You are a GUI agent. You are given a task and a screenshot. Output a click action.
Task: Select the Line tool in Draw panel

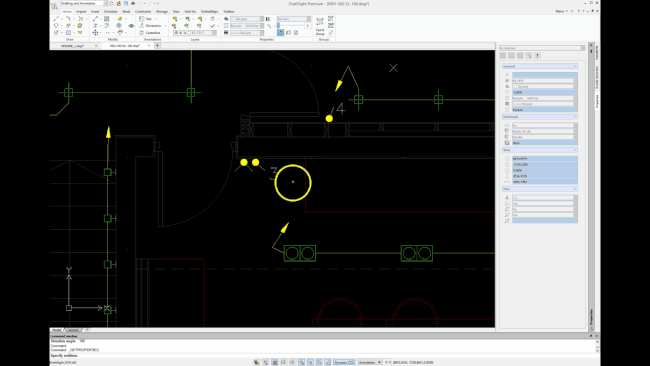tap(56, 19)
